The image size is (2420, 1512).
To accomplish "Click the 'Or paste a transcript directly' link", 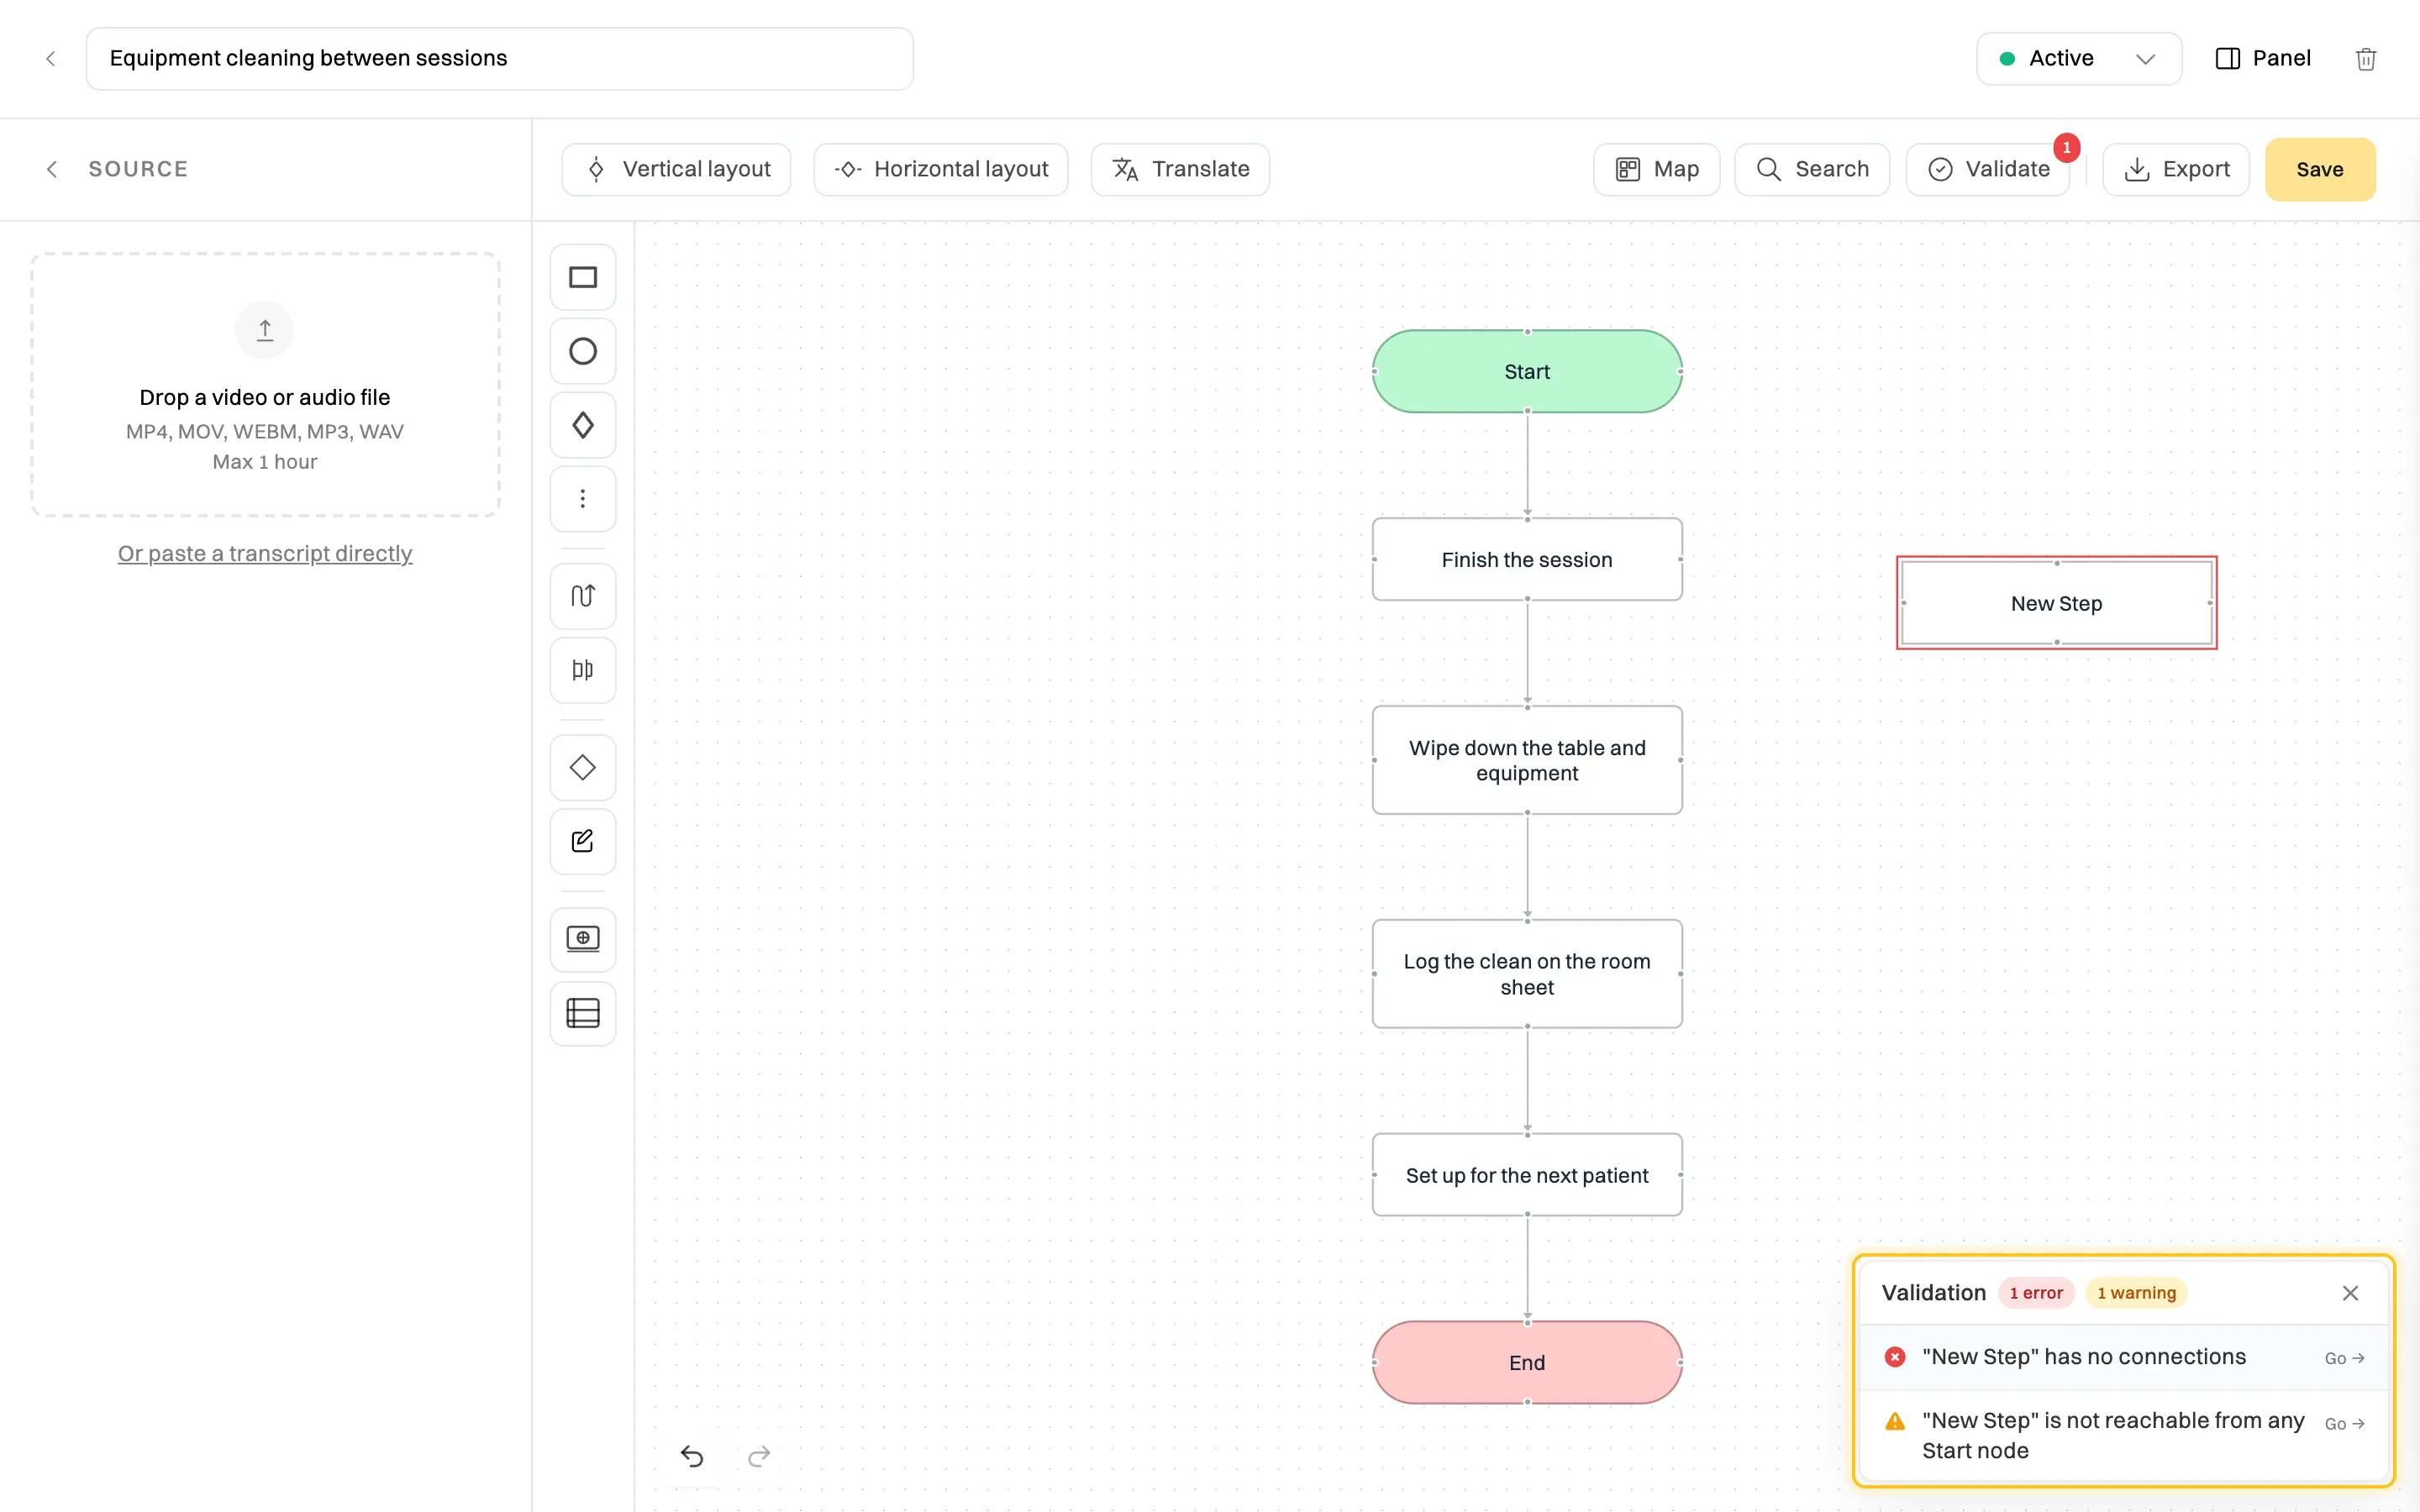I will (265, 553).
